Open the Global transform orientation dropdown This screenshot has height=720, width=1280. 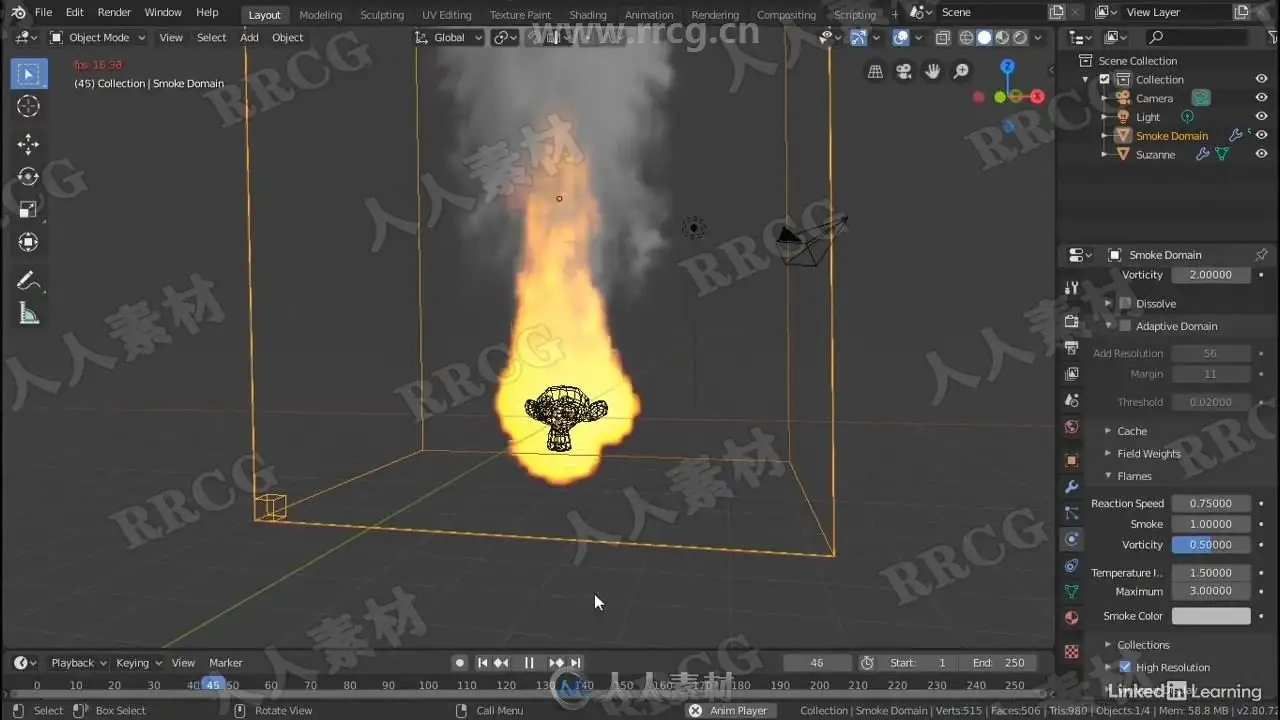tap(449, 38)
